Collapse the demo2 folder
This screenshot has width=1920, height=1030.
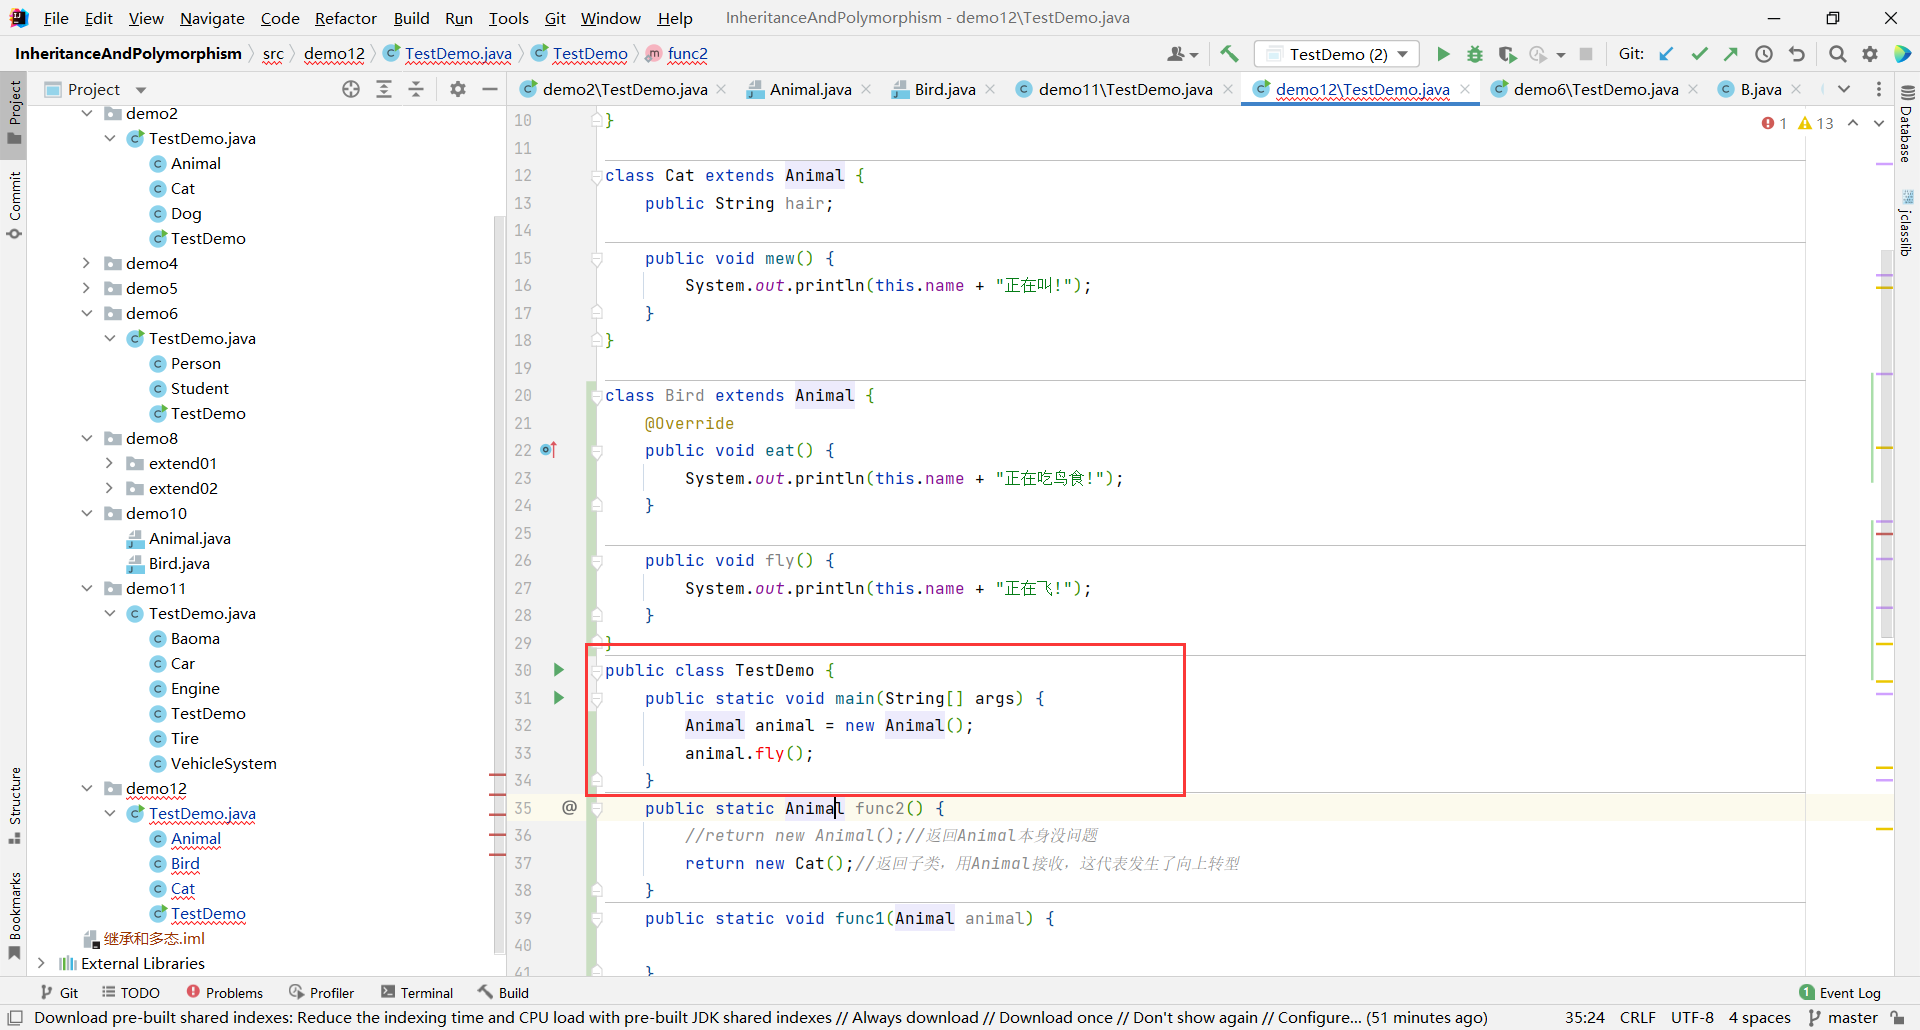click(x=87, y=113)
